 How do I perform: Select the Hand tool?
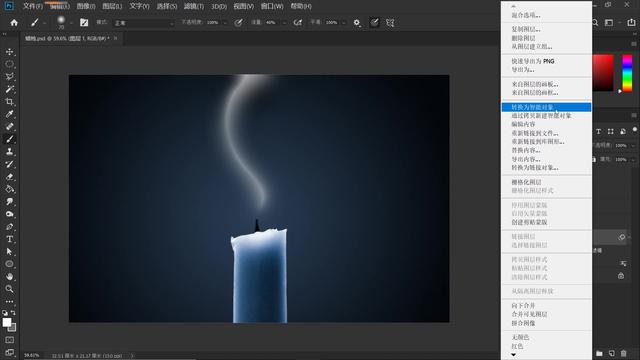click(x=9, y=276)
